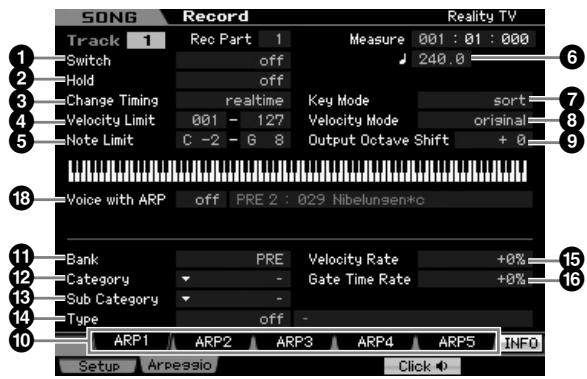Click the arpeggio type name dash field
The height and width of the screenshot is (379, 587).
point(413,319)
